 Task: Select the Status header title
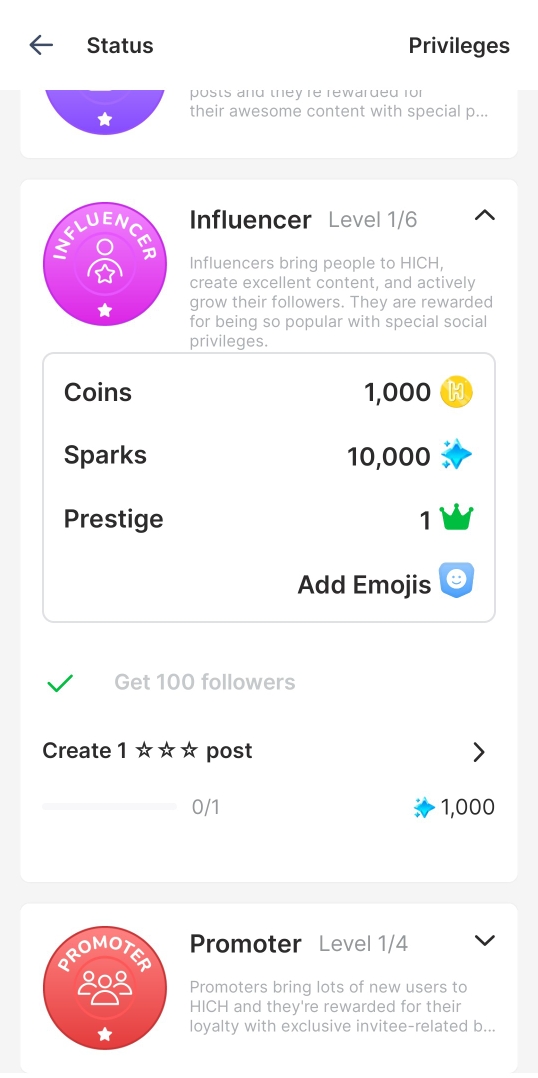pos(120,45)
